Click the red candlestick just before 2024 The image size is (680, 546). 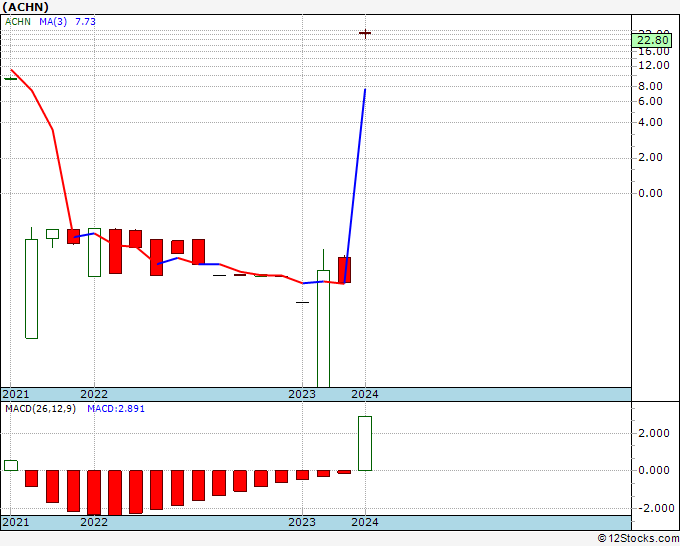pyautogui.click(x=344, y=270)
